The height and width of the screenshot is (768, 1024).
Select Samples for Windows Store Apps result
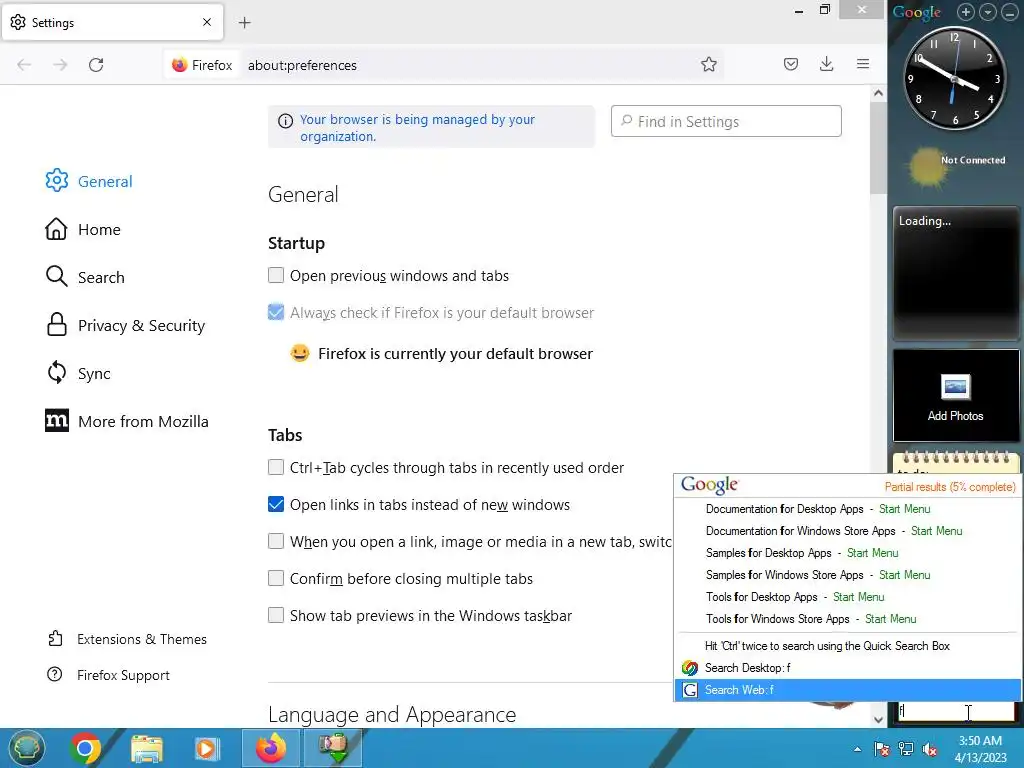click(818, 575)
